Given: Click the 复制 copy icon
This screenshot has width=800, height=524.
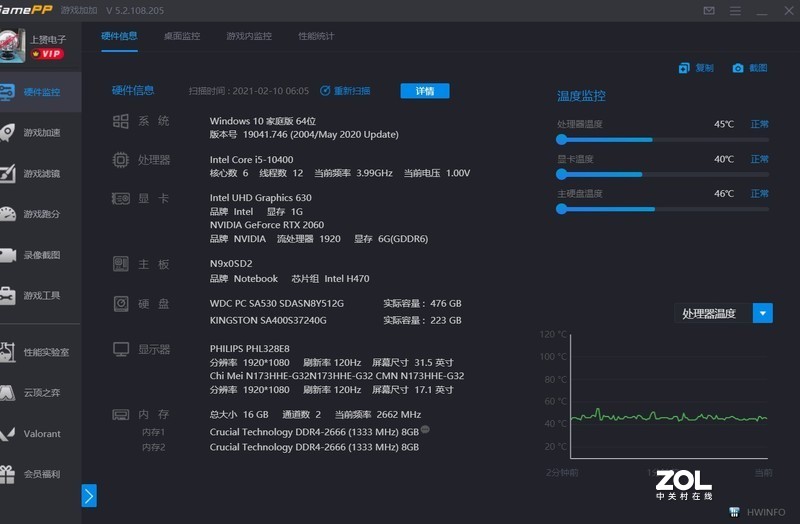Looking at the screenshot, I should point(684,68).
